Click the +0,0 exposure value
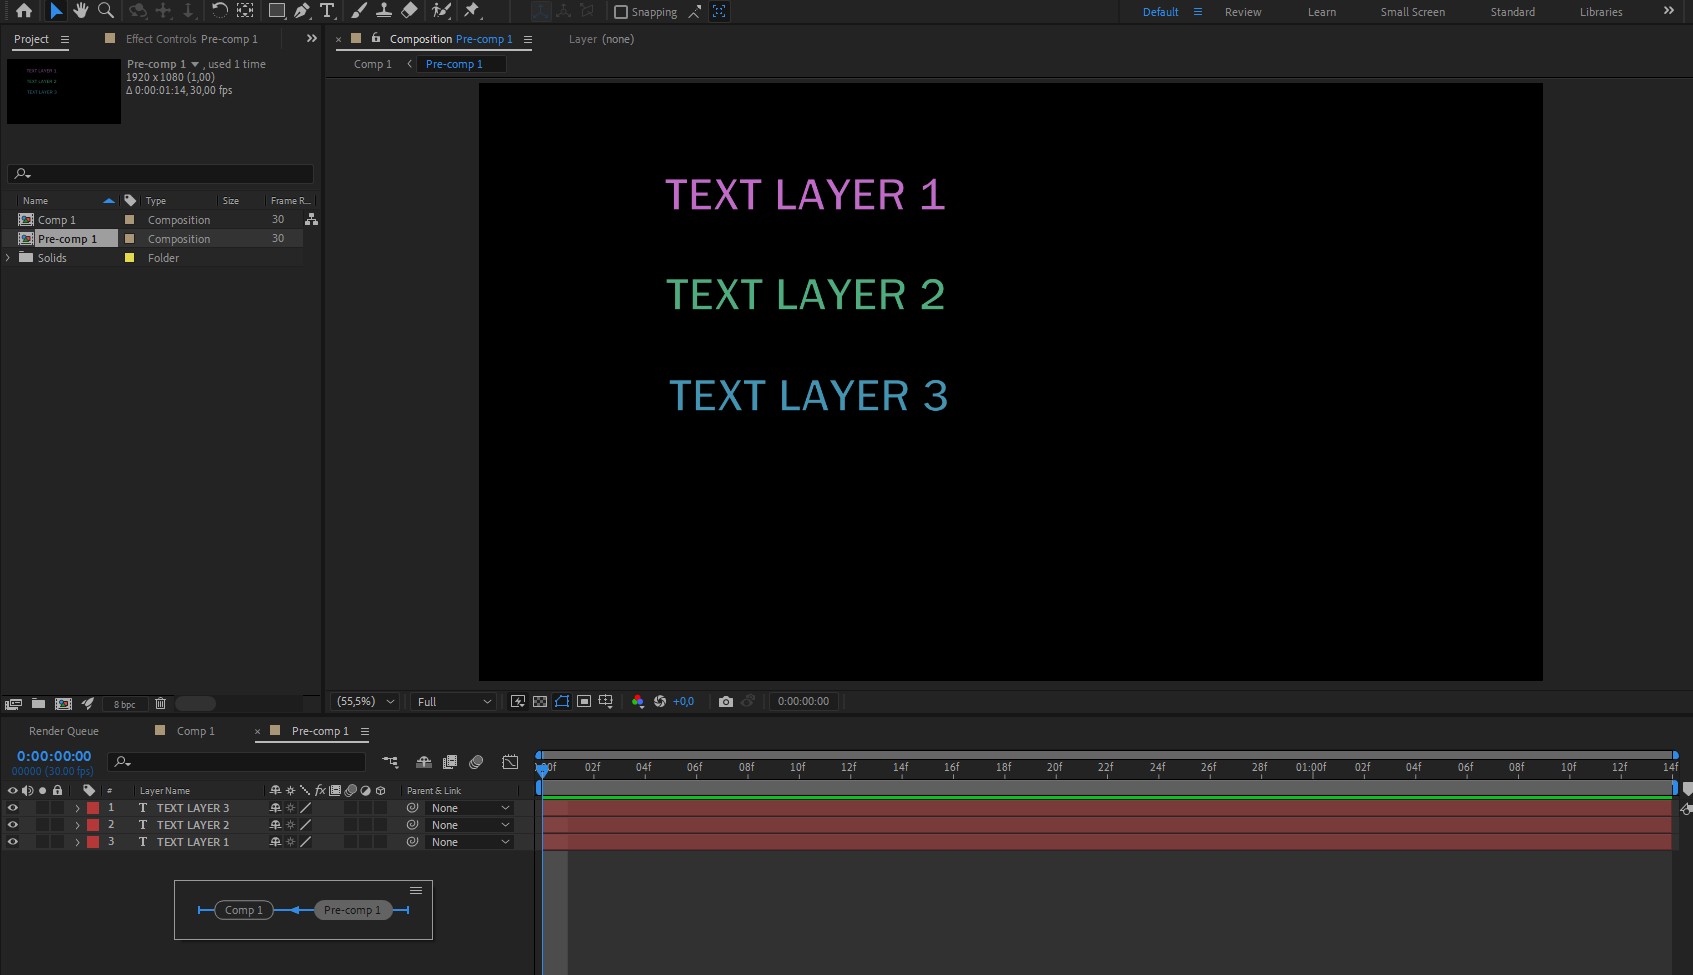The height and width of the screenshot is (975, 1693). [683, 701]
